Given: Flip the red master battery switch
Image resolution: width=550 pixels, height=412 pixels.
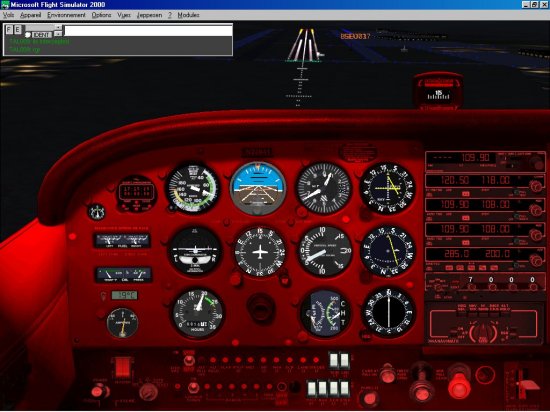Looking at the screenshot, I should pyautogui.click(x=122, y=367).
